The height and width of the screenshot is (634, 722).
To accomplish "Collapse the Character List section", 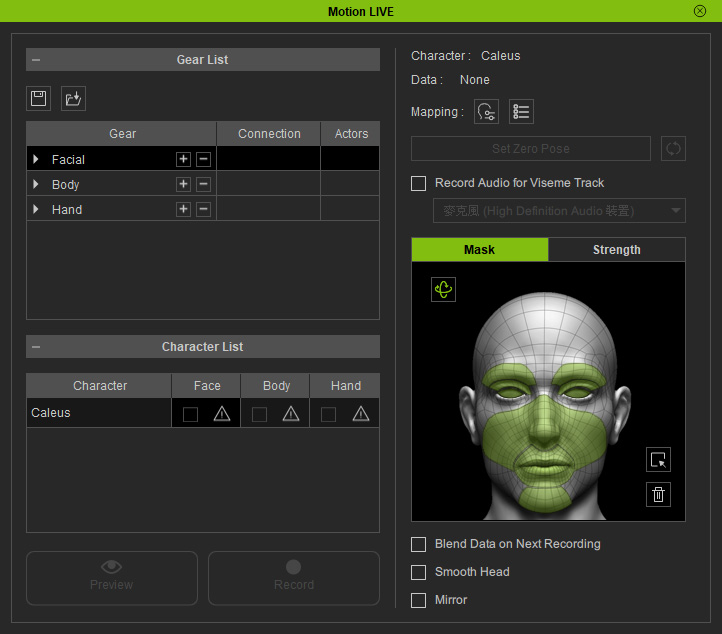I will click(x=36, y=347).
